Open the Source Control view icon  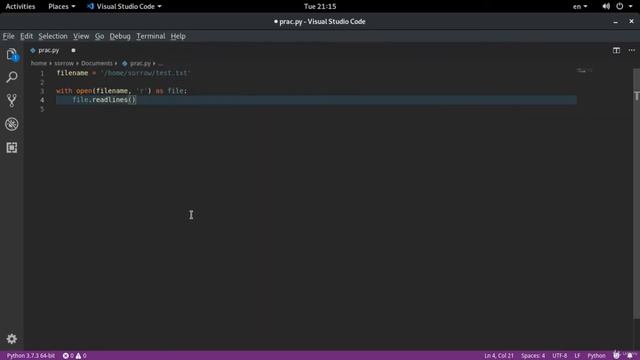(x=12, y=100)
